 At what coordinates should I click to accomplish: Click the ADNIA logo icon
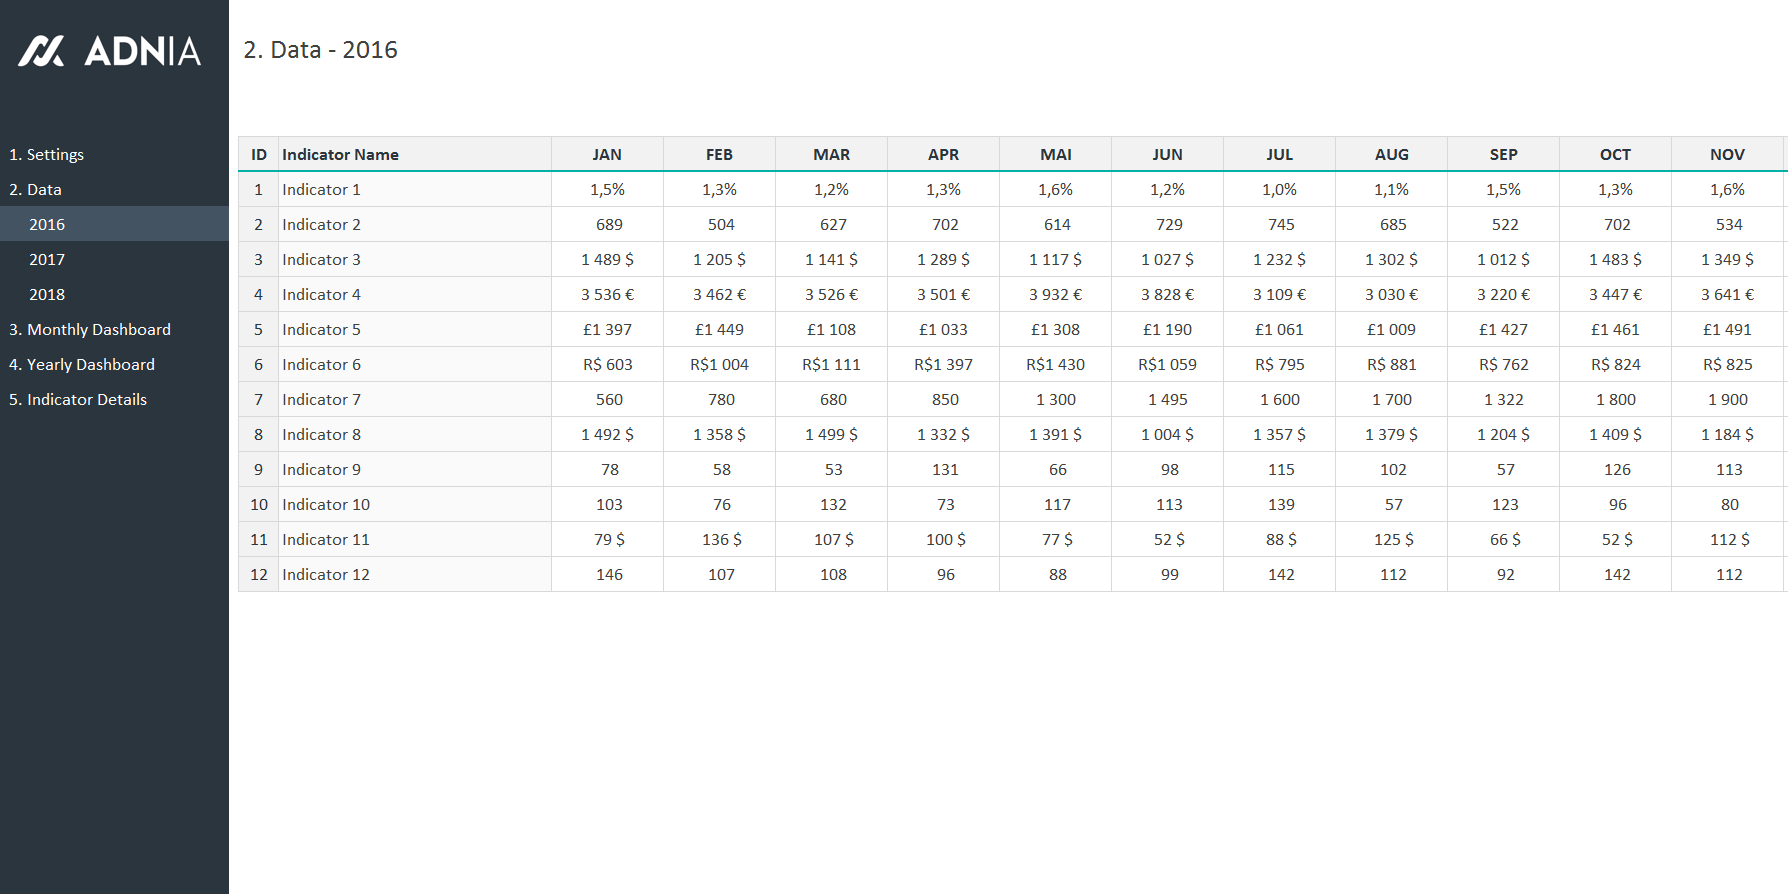tap(41, 51)
